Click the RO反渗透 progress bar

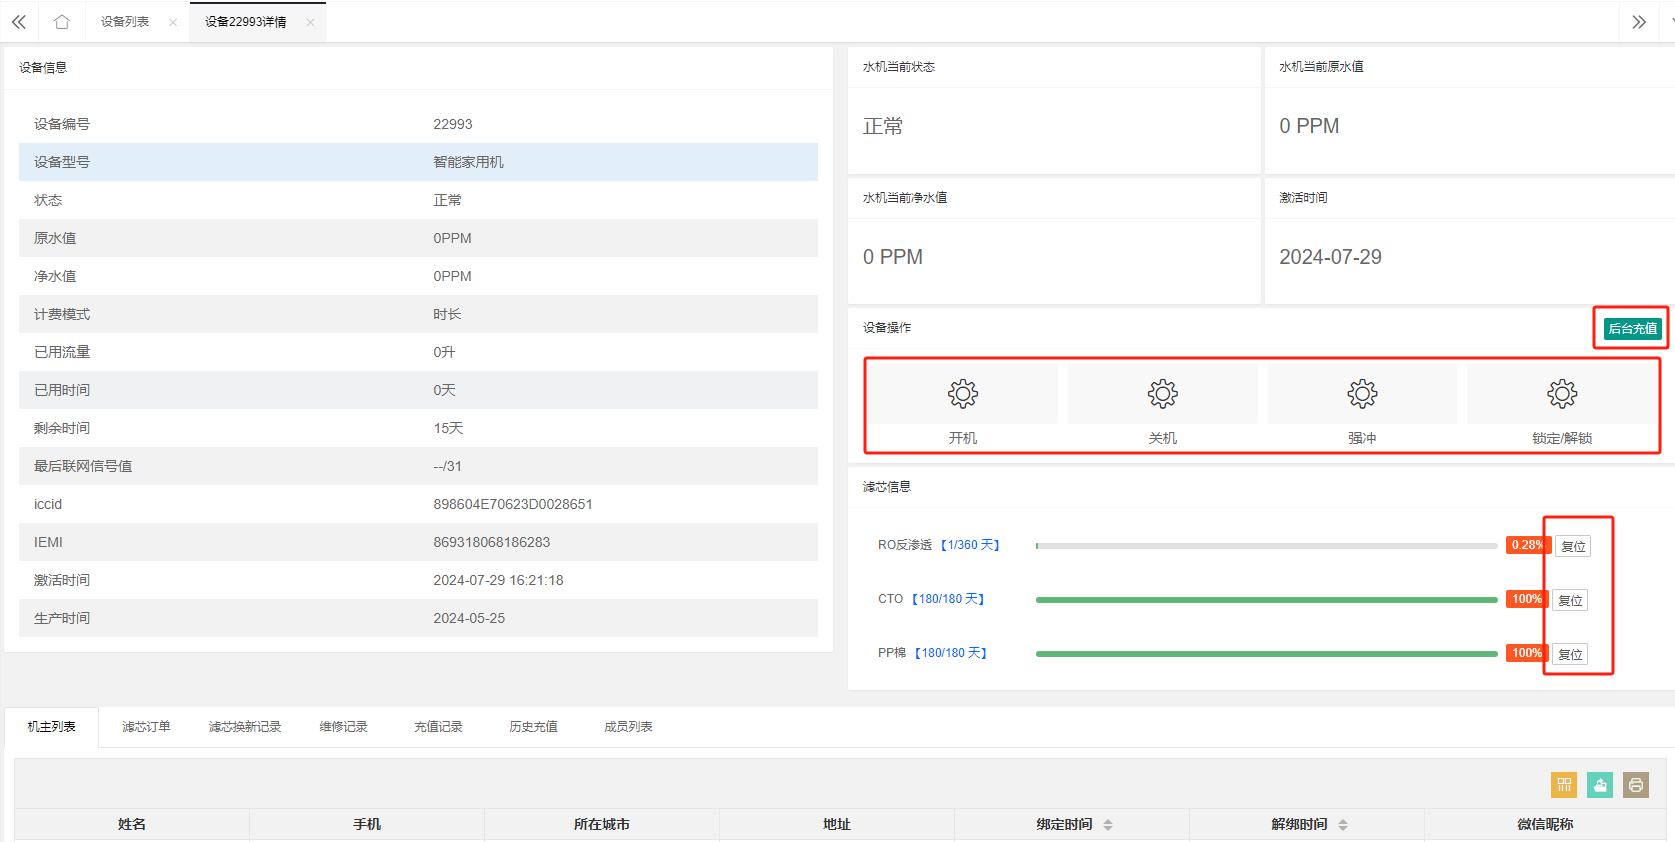coord(1266,546)
